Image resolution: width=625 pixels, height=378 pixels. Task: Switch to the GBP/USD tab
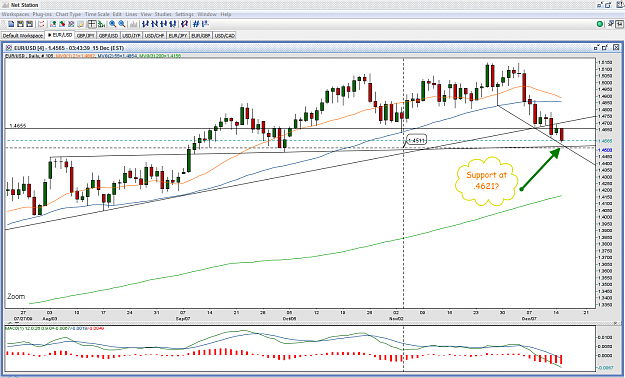coord(108,35)
